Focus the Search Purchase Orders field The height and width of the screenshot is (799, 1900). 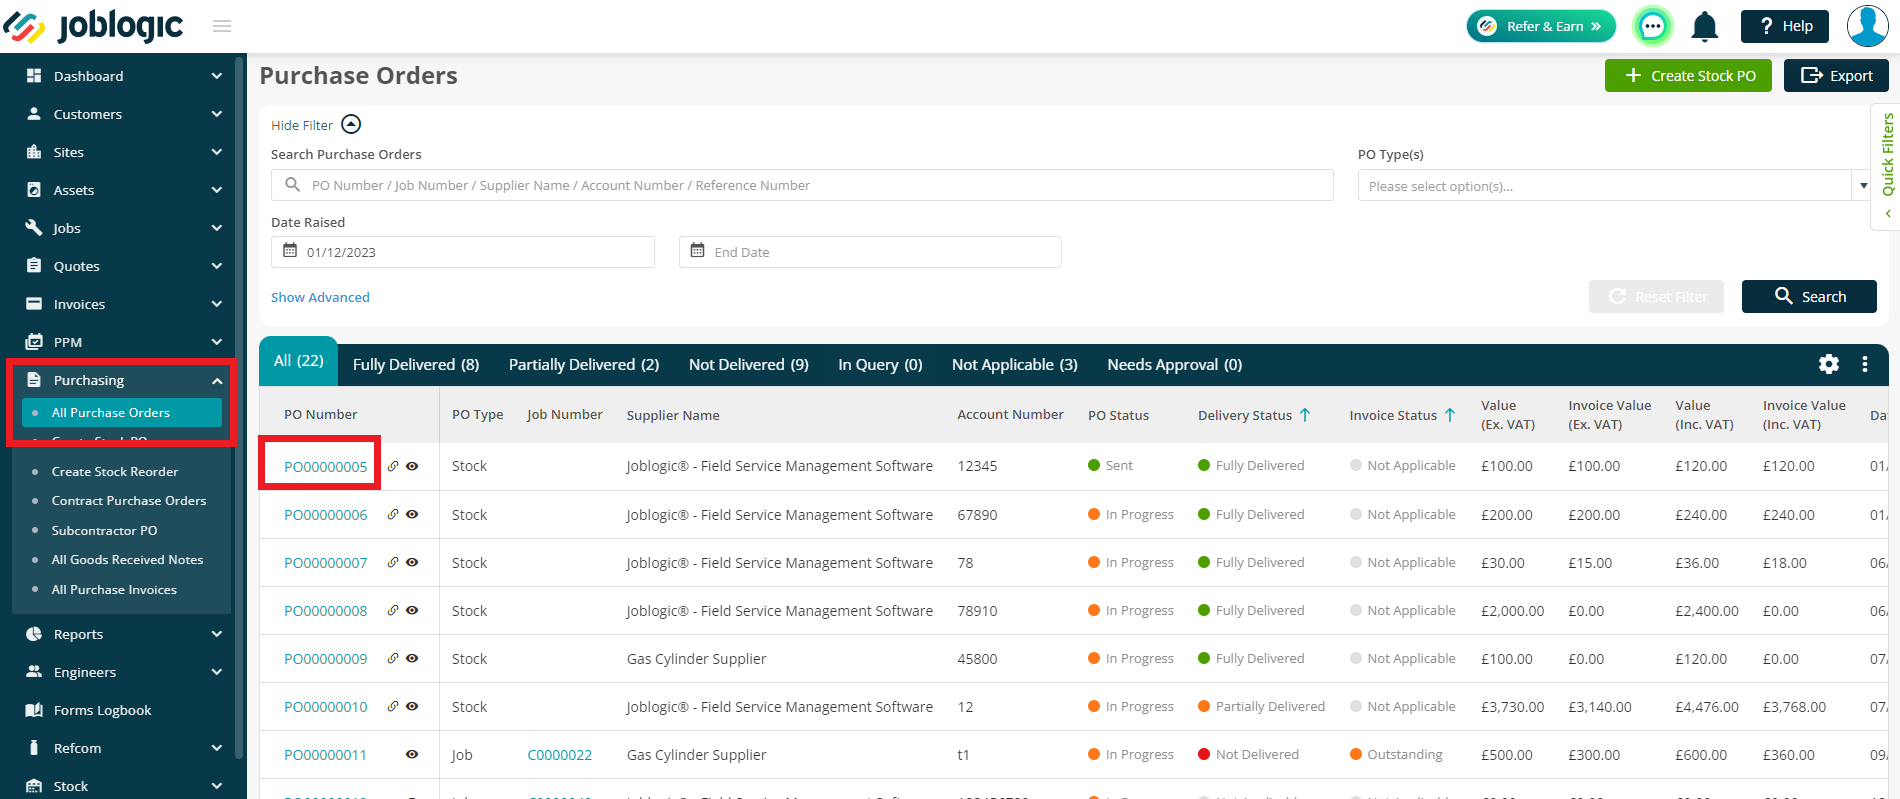pos(802,185)
